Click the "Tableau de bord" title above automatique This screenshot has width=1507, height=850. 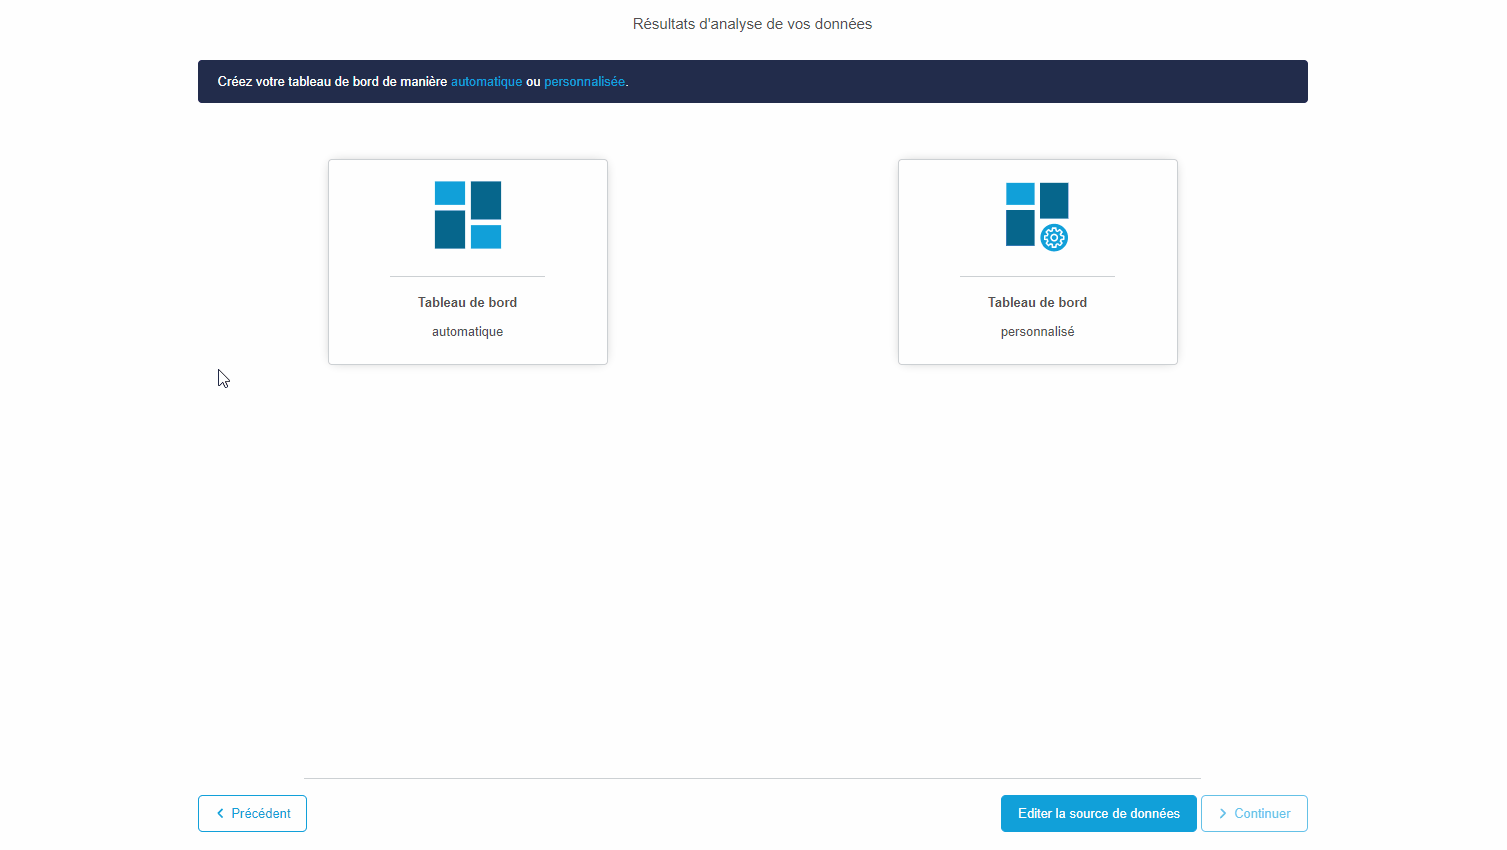click(467, 302)
